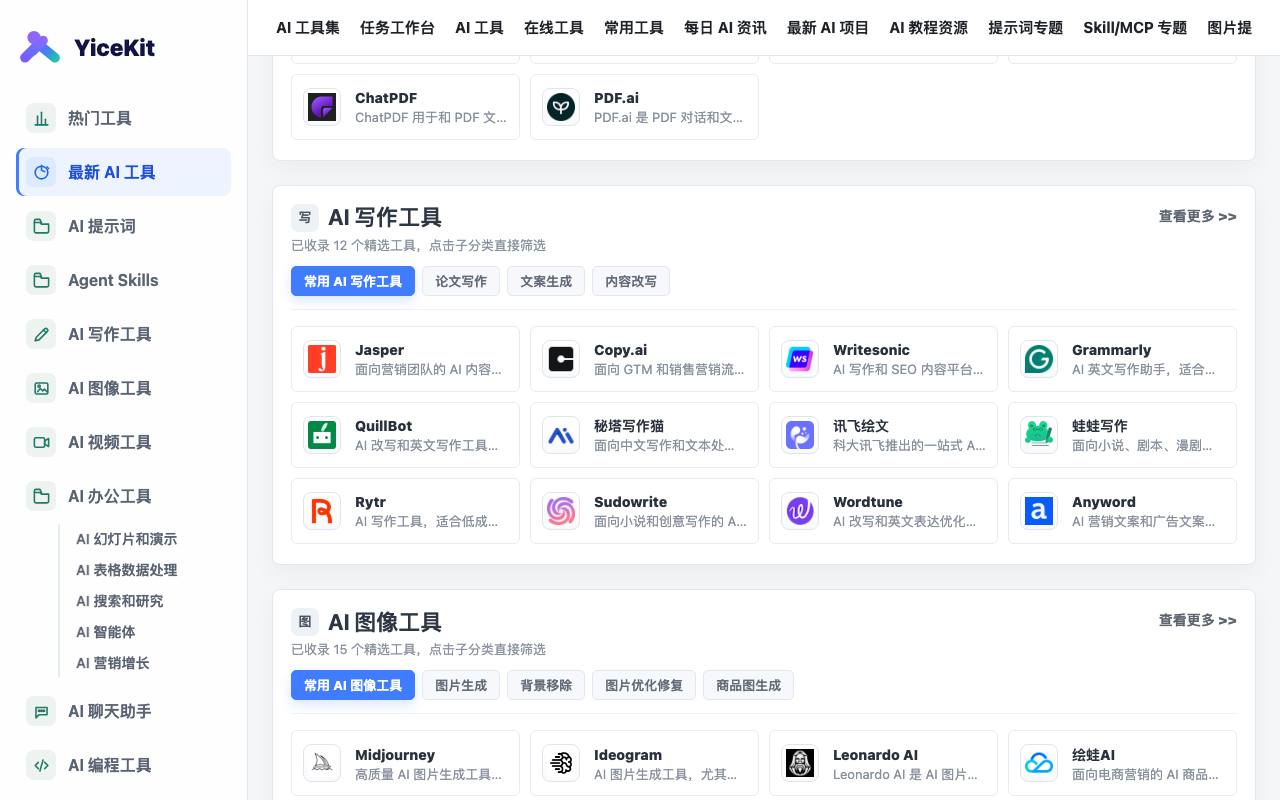
Task: Click 查看更多 in AI 图像工具 section
Action: (1197, 620)
